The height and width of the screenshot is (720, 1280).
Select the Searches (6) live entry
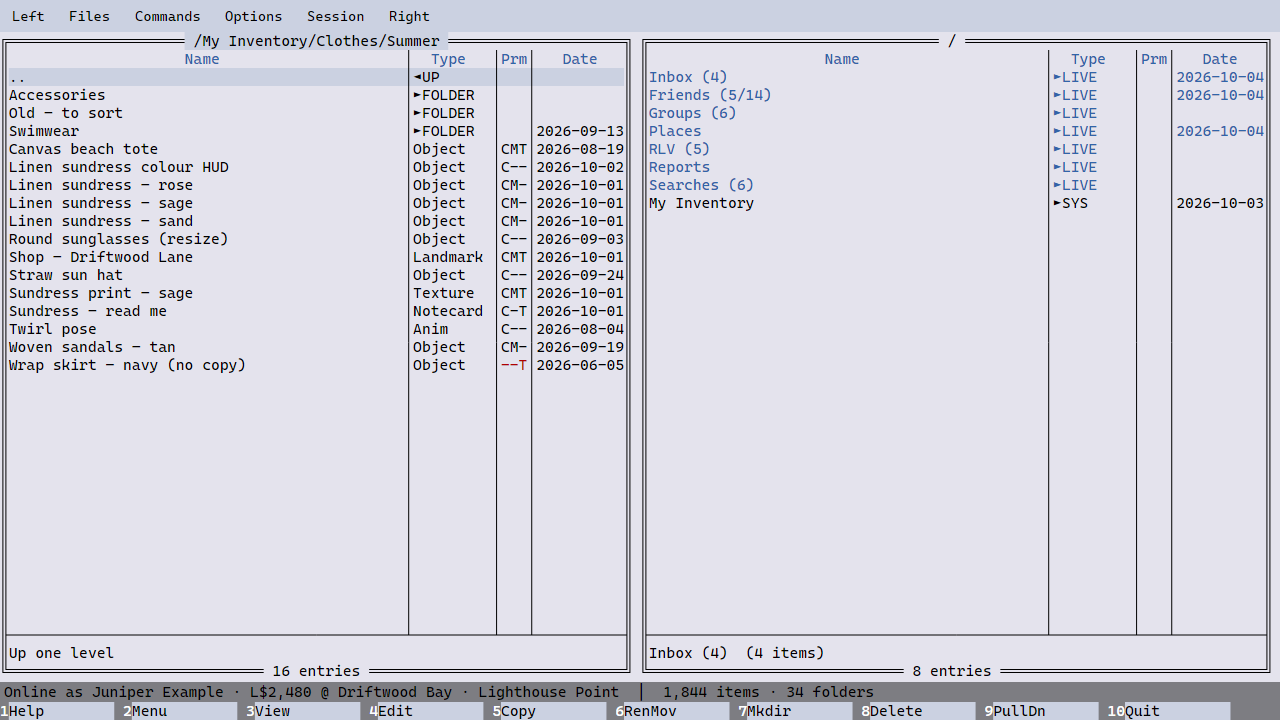point(956,185)
